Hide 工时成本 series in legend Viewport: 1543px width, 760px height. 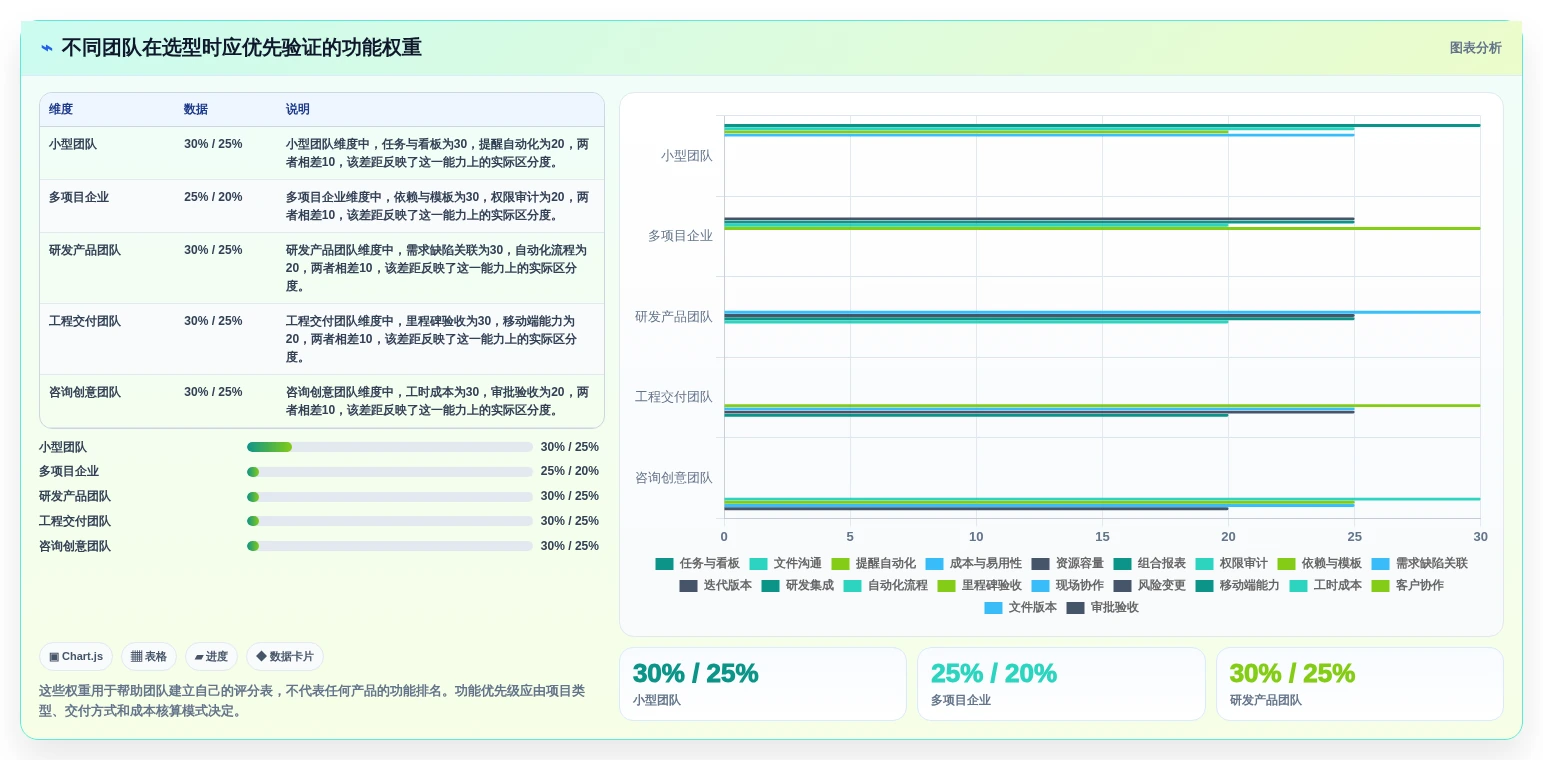(x=1325, y=586)
